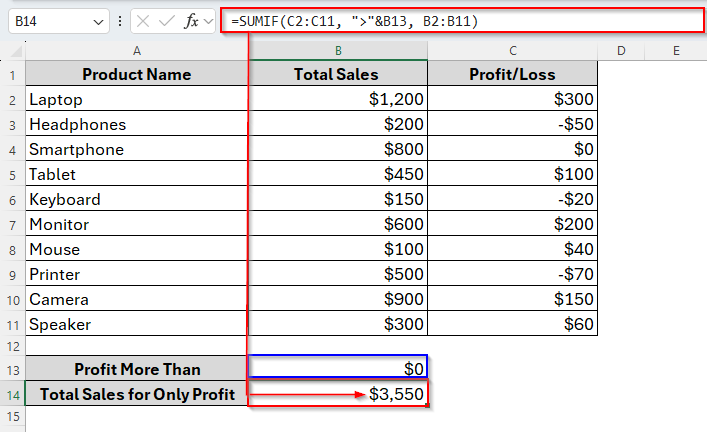Select the Camera $900 total sales cell
This screenshot has height=432, width=707.
pyautogui.click(x=338, y=300)
